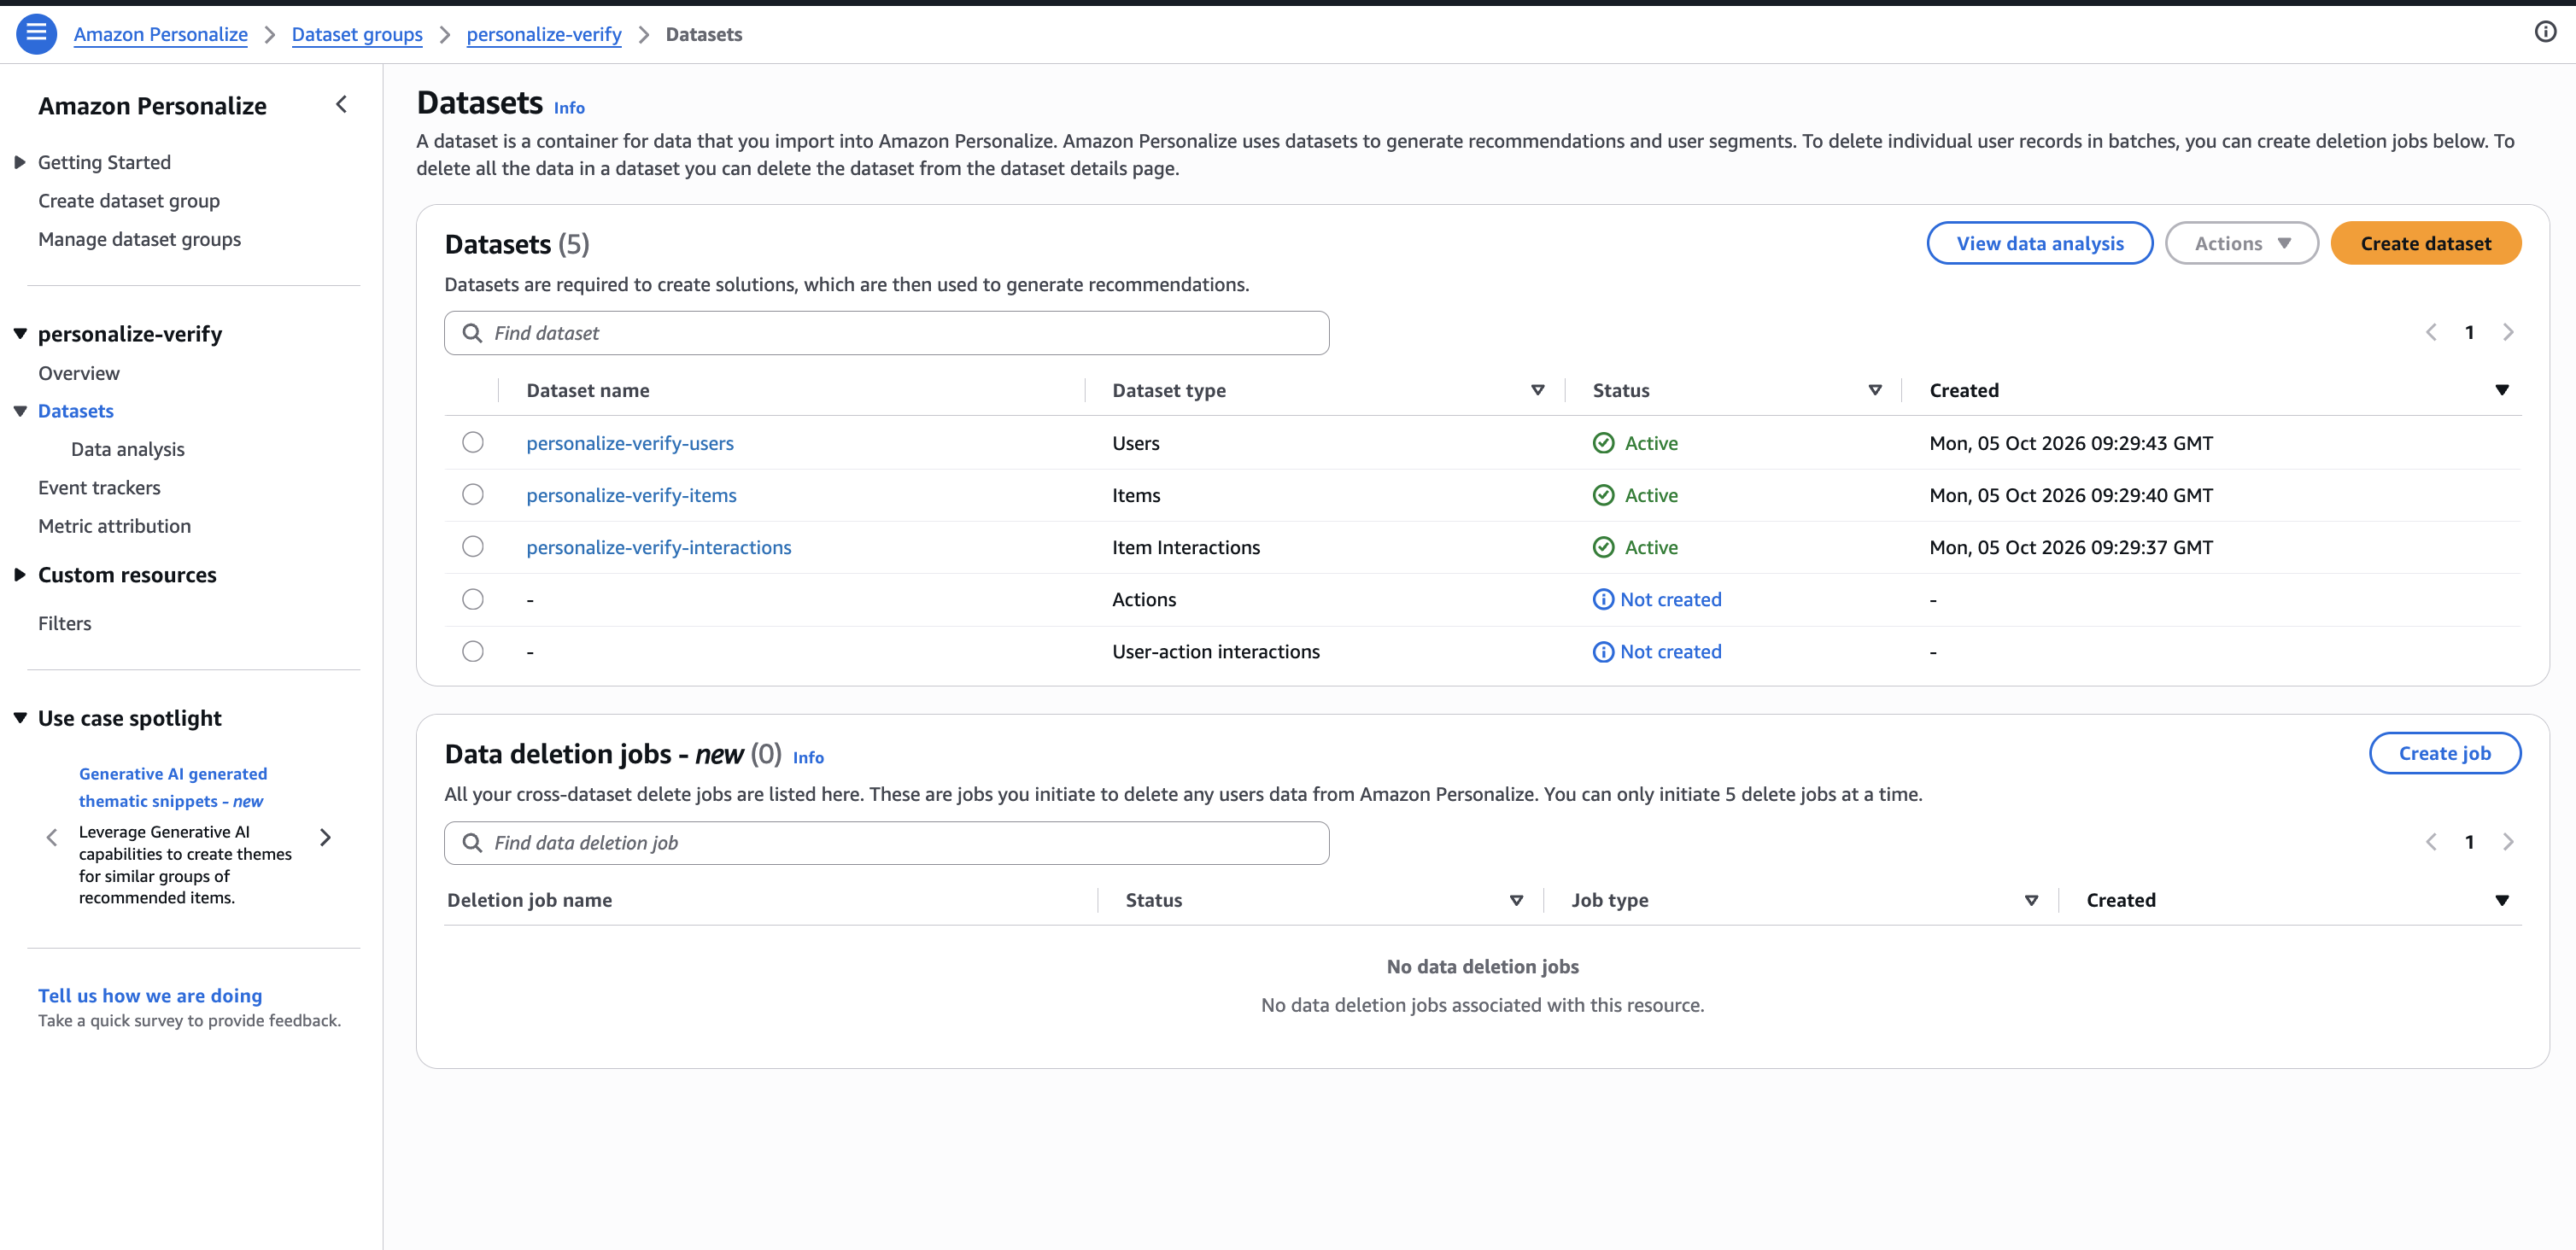2576x1250 pixels.
Task: Collapse the Amazon Personalize side panel
Action: pos(341,105)
